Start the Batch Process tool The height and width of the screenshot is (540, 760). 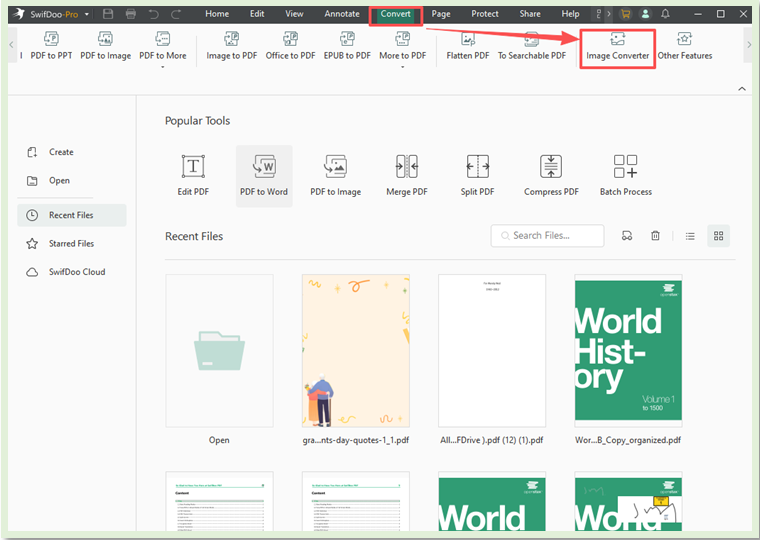[x=625, y=175]
